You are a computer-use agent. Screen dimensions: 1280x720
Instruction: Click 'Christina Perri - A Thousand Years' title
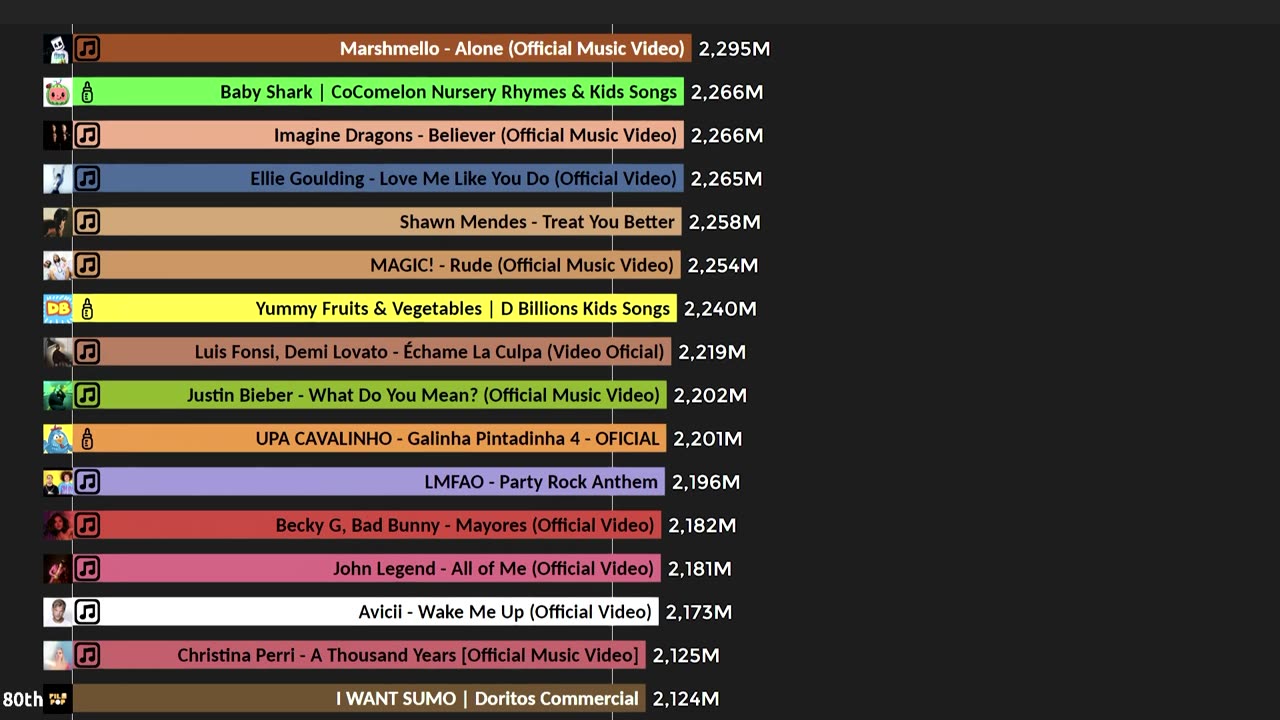pyautogui.click(x=408, y=655)
